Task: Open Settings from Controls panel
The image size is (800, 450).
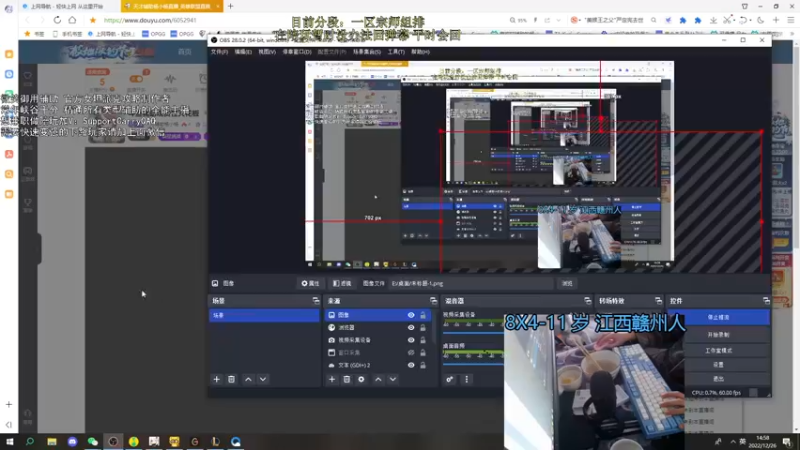Action: pyautogui.click(x=718, y=365)
